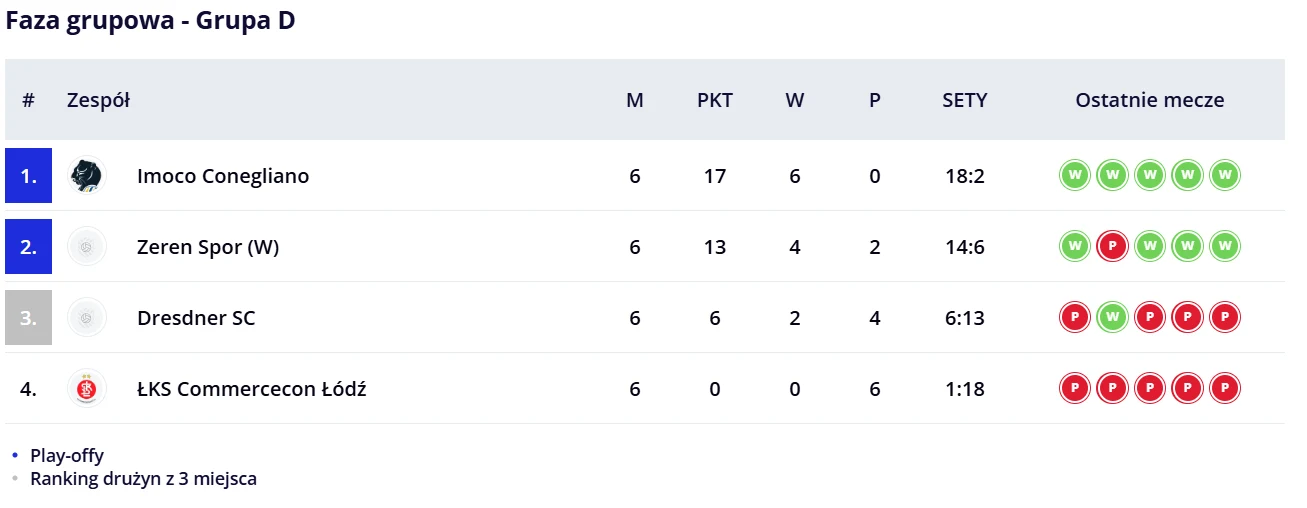Click the Ranking drużyn z 3 miejsca legend
Viewport: 1307px width, 508px height.
pos(143,479)
